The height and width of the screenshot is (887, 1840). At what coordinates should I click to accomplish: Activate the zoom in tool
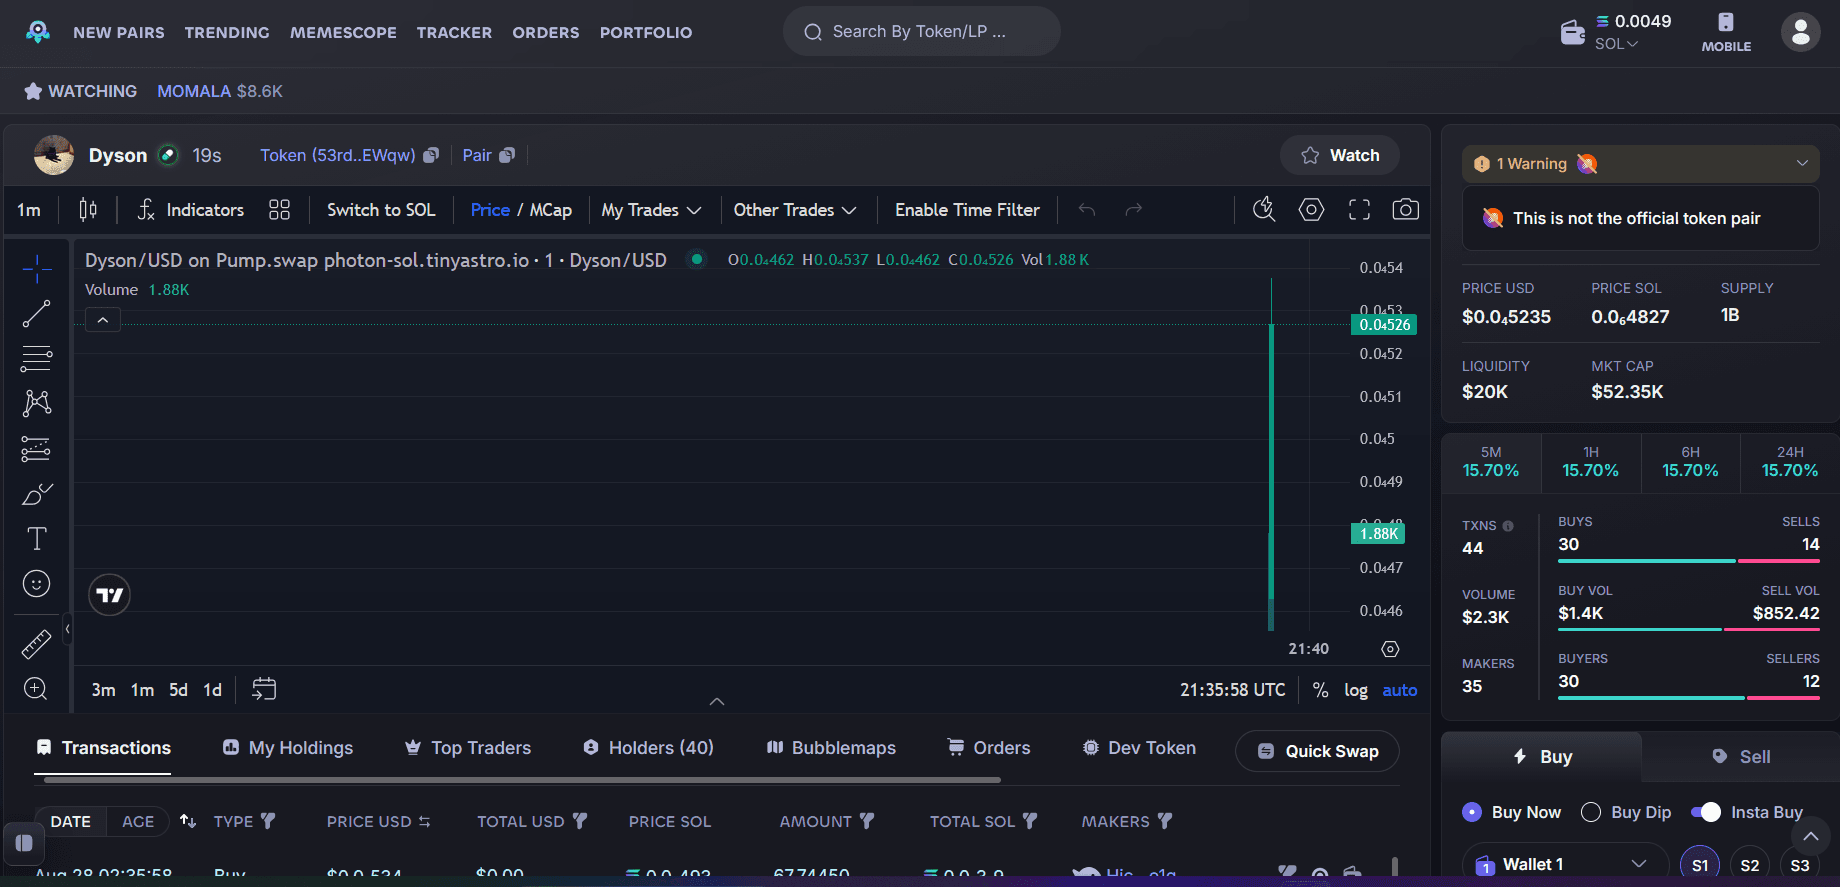click(37, 689)
